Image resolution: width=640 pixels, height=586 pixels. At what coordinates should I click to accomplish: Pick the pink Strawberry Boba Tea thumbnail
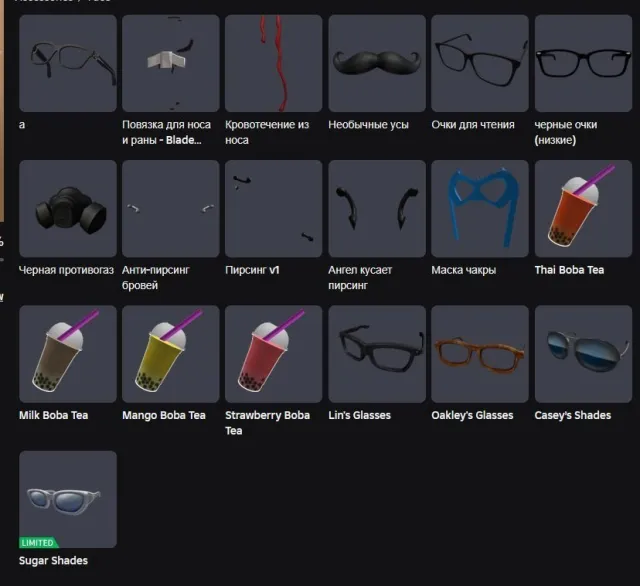click(273, 354)
